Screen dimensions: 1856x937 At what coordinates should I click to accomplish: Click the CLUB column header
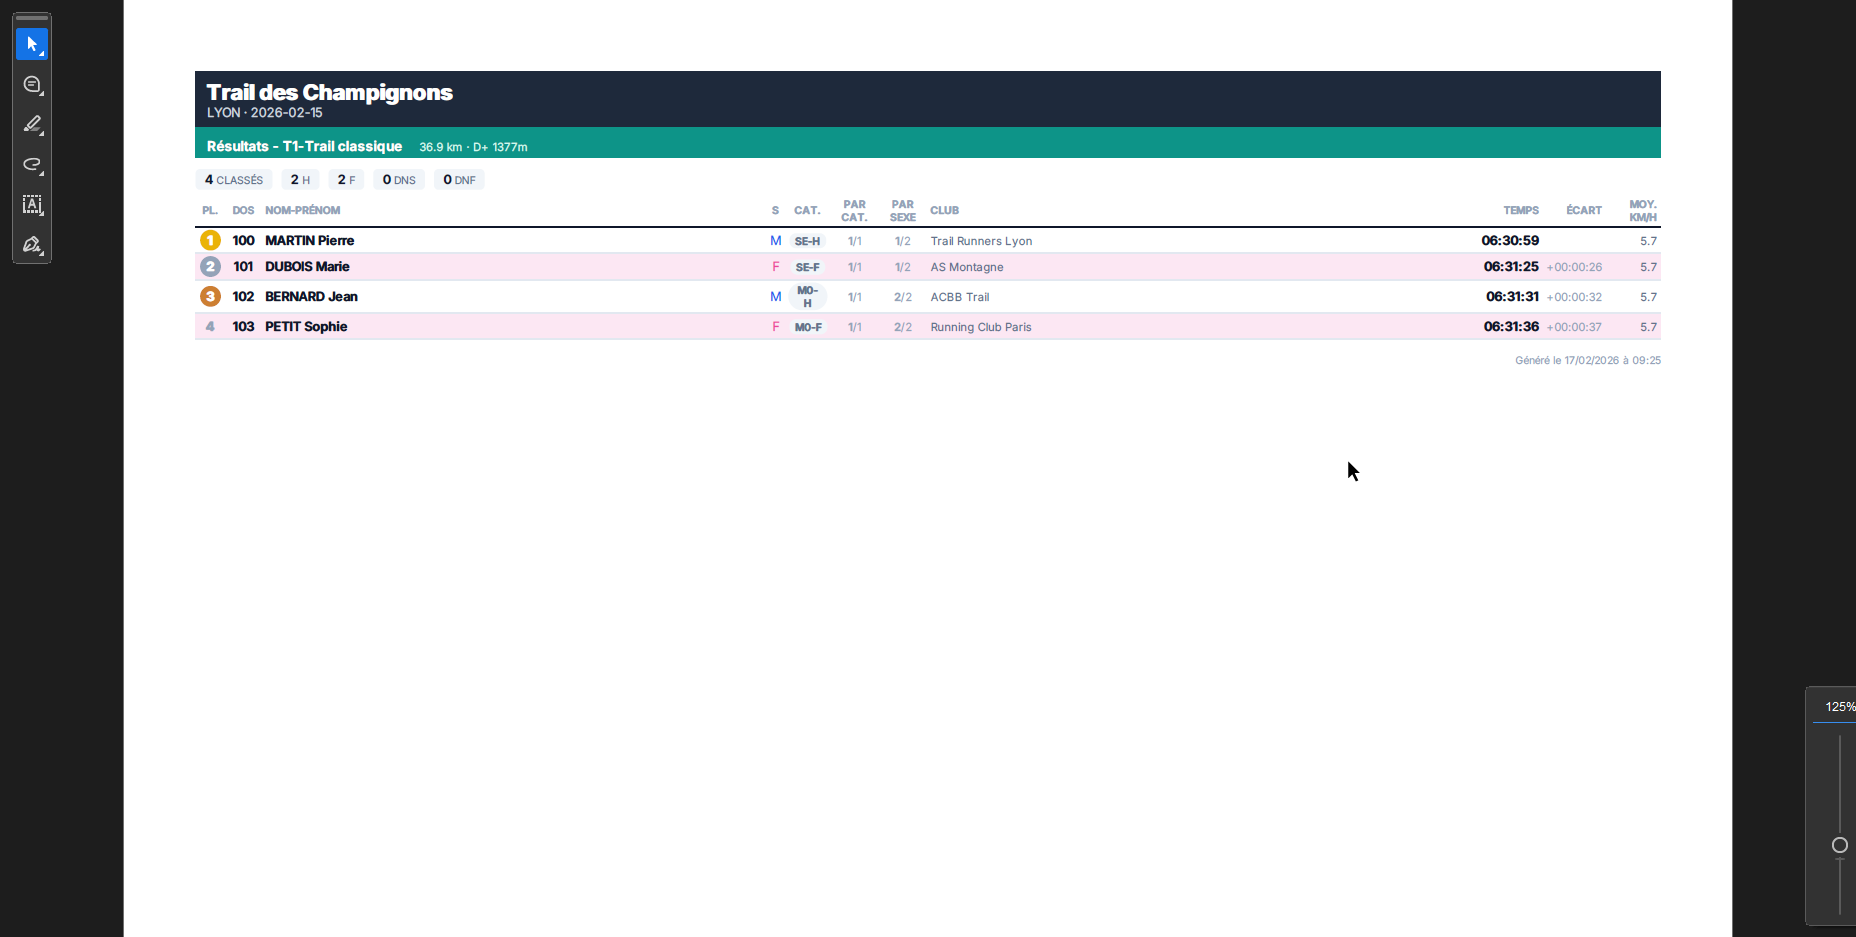[944, 211]
